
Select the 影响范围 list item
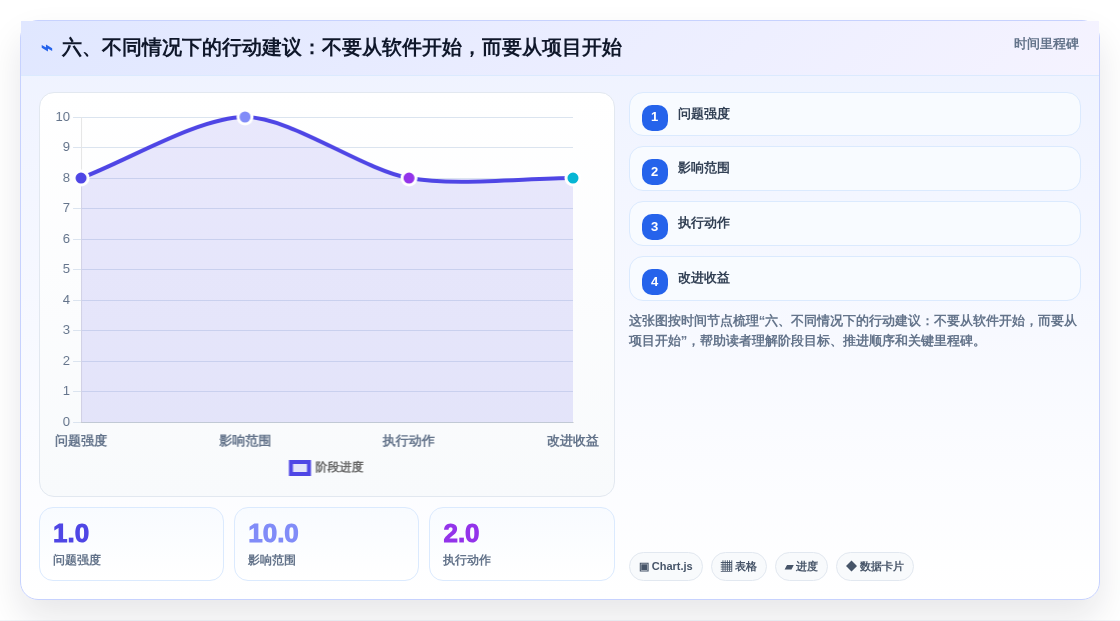coord(854,169)
